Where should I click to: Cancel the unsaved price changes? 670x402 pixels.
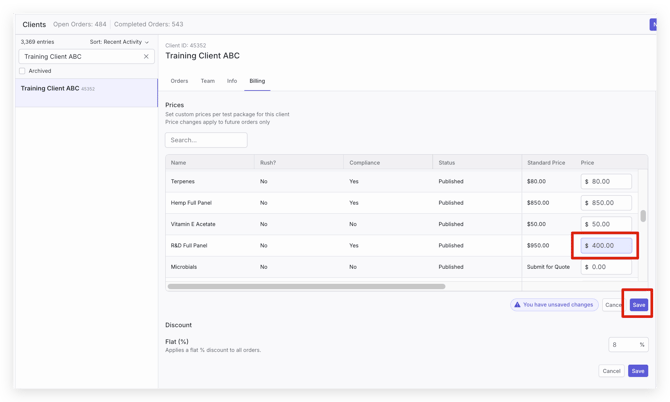point(613,305)
